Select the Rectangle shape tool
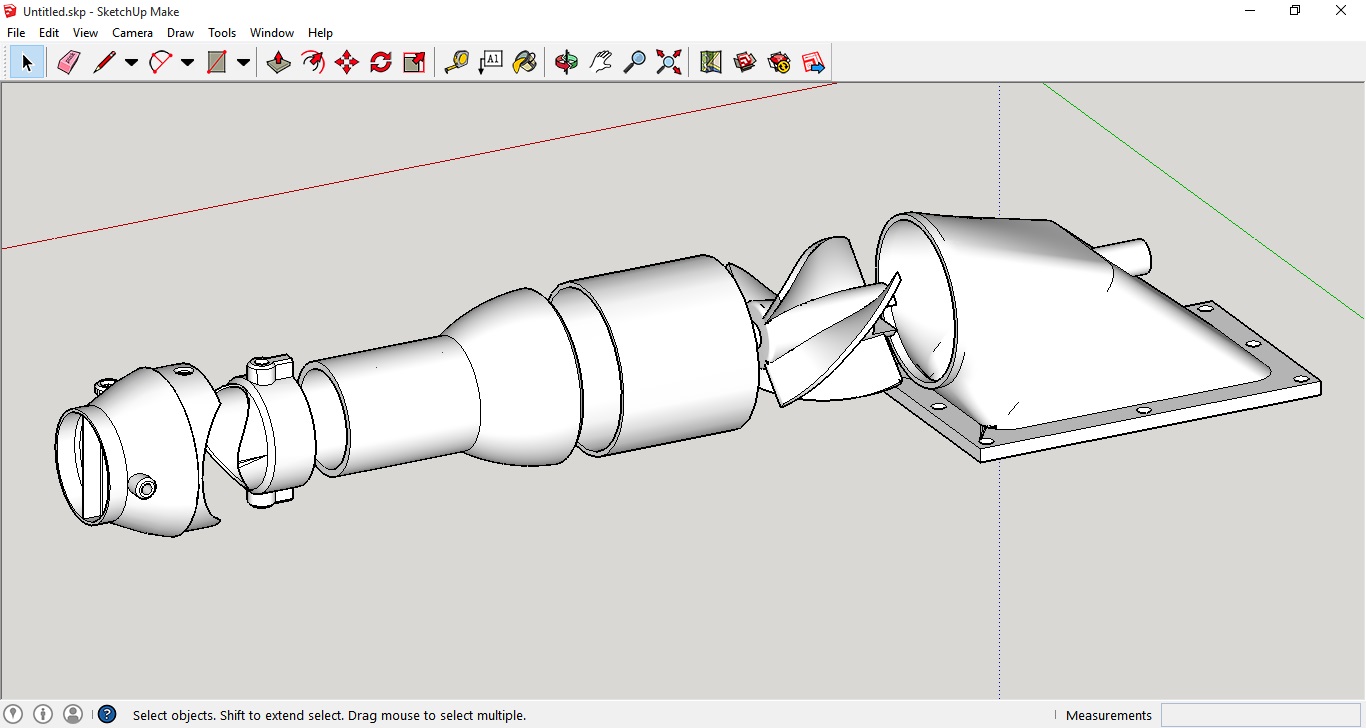The width and height of the screenshot is (1366, 728). (216, 63)
